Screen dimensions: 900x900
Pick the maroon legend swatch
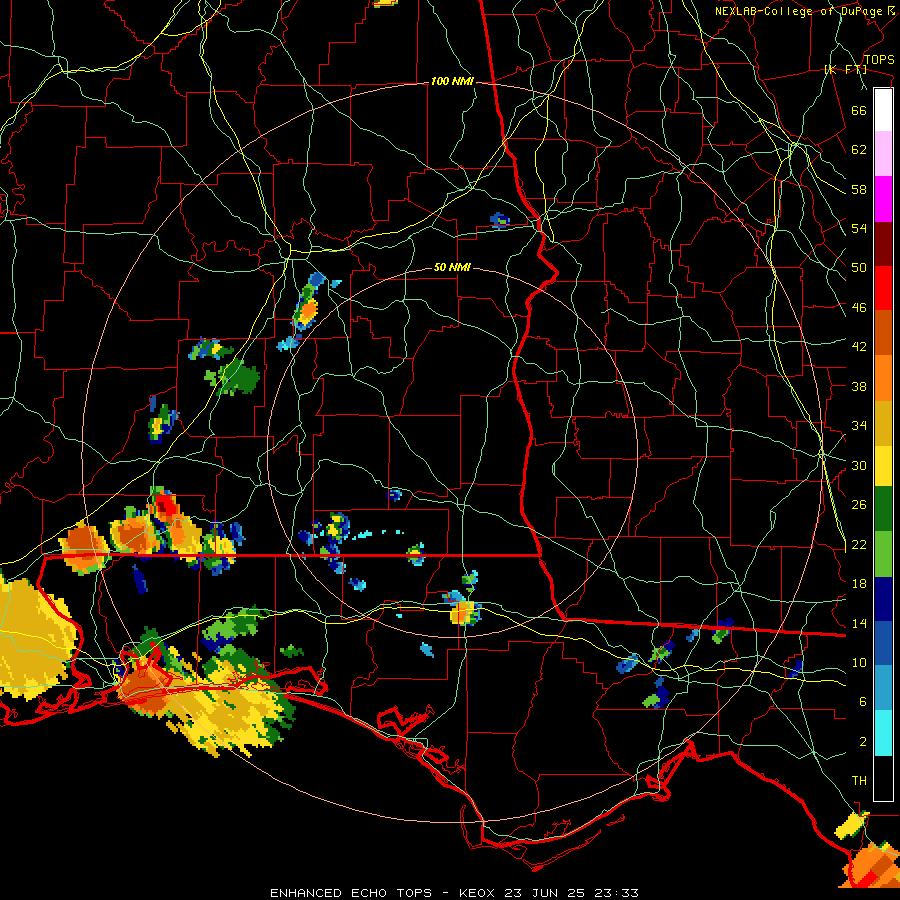(883, 244)
